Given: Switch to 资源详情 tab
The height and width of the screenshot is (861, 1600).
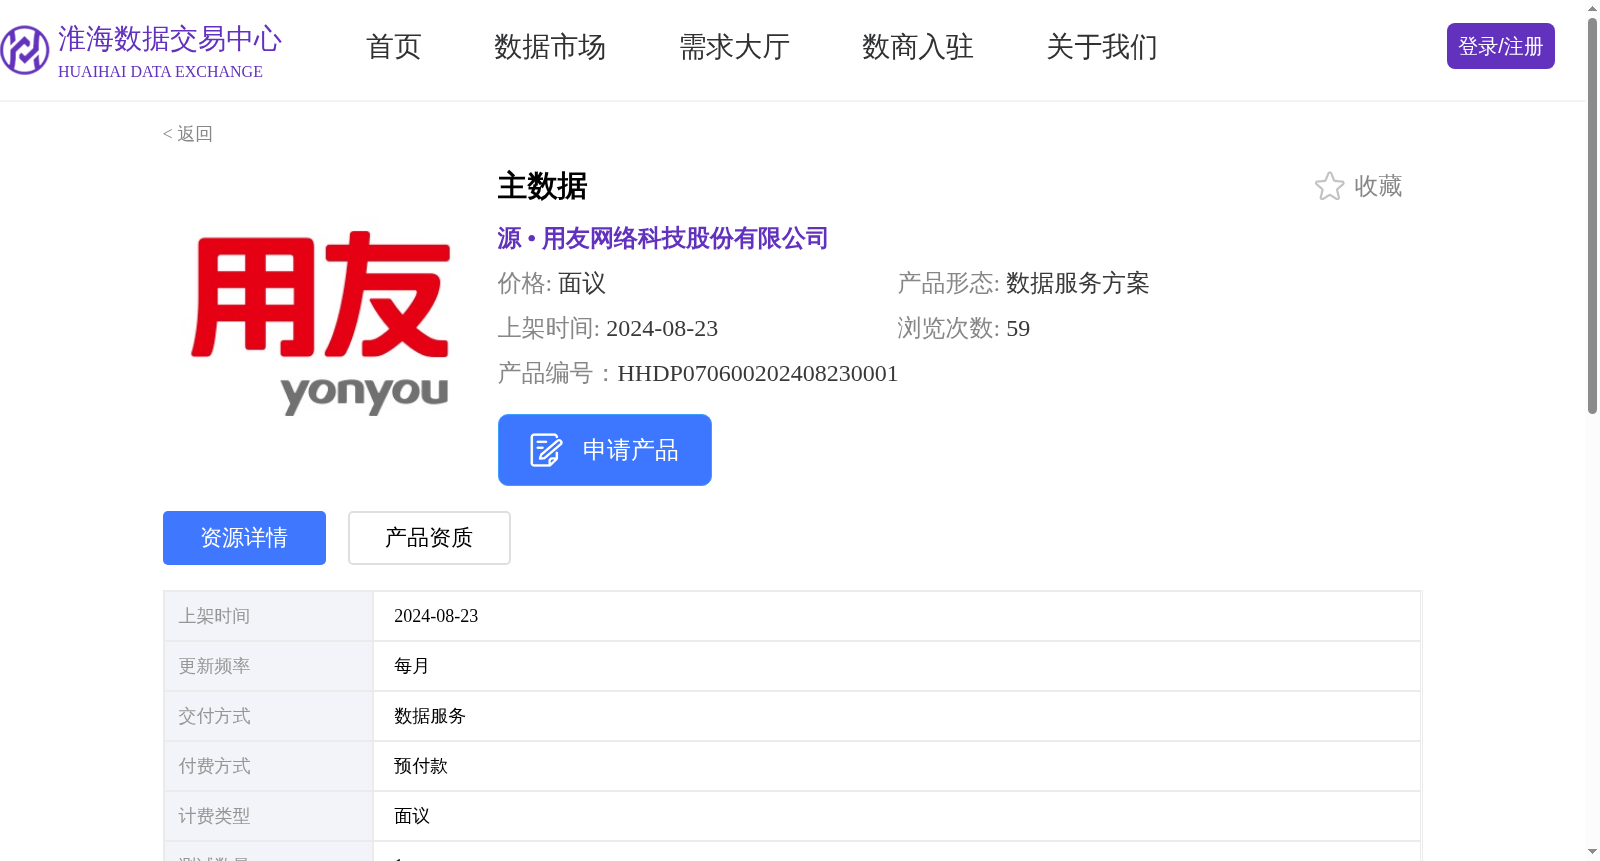Looking at the screenshot, I should click(244, 538).
